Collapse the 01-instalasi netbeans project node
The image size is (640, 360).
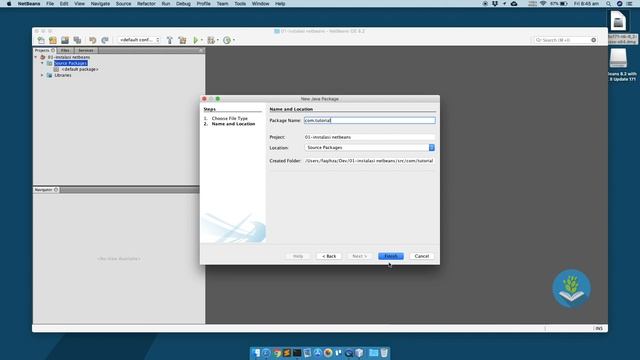tap(36, 57)
